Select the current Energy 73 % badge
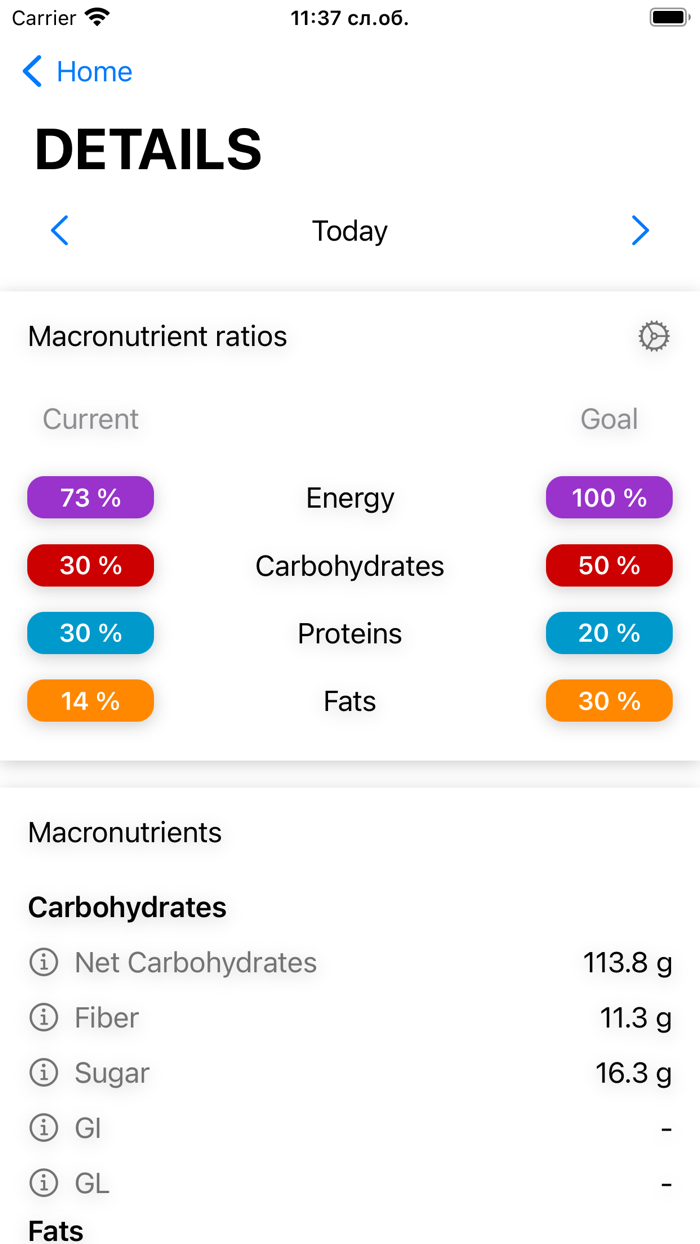 point(90,497)
